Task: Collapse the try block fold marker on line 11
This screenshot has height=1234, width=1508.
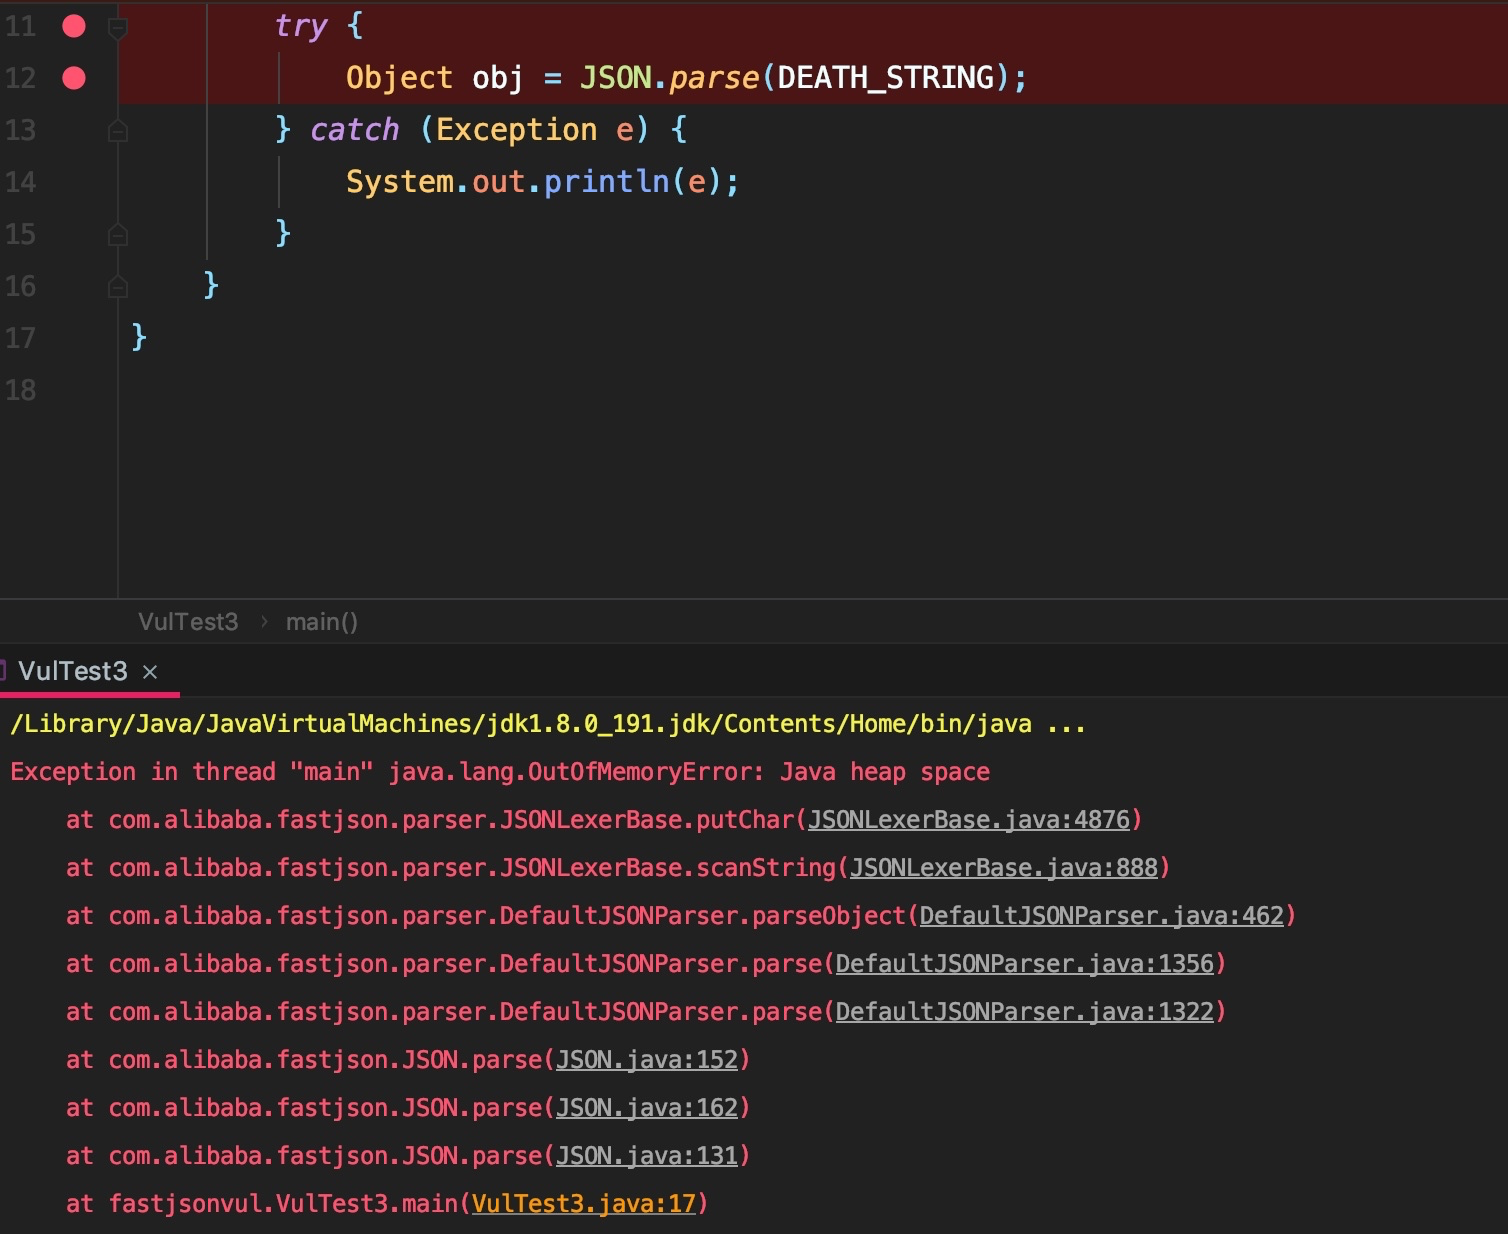Action: (x=117, y=28)
